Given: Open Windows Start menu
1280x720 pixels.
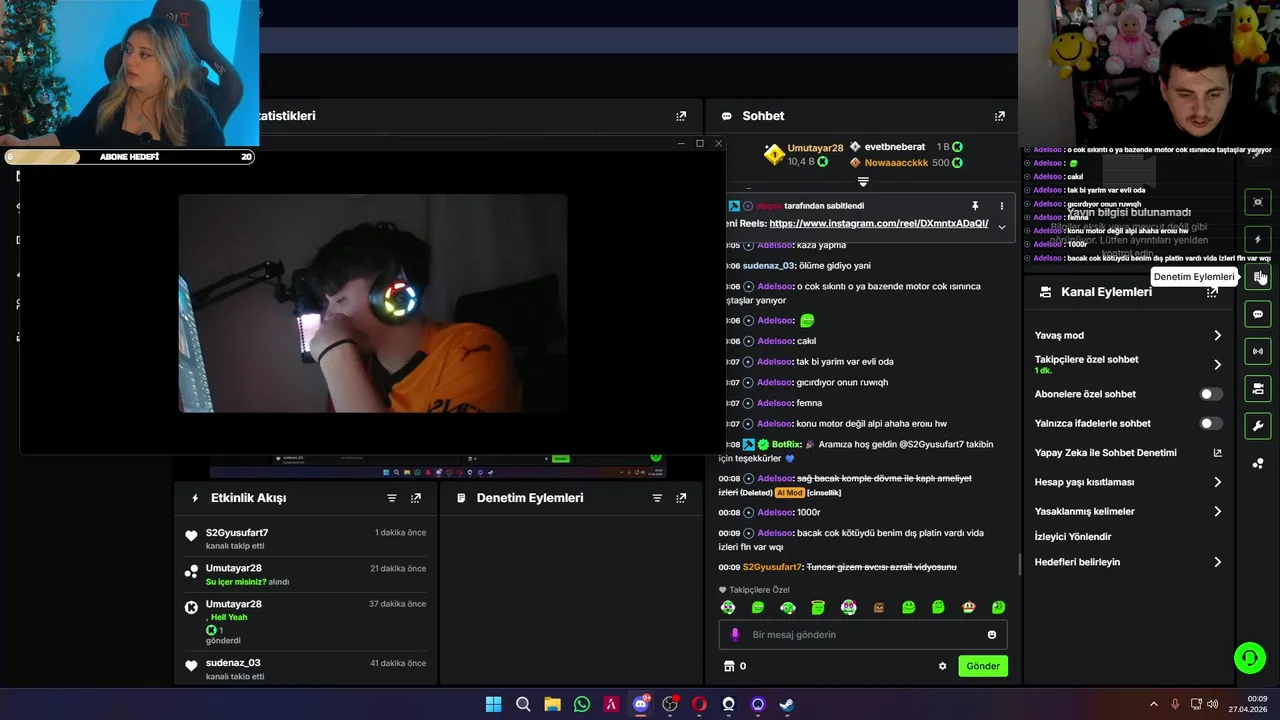Looking at the screenshot, I should click(493, 704).
